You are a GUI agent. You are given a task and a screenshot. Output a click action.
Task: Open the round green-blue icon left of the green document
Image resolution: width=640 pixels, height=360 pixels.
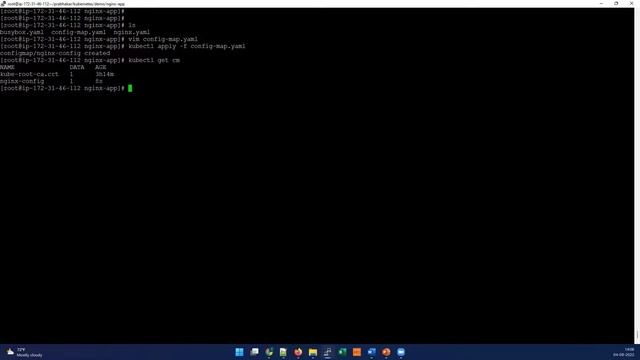[x=269, y=352]
